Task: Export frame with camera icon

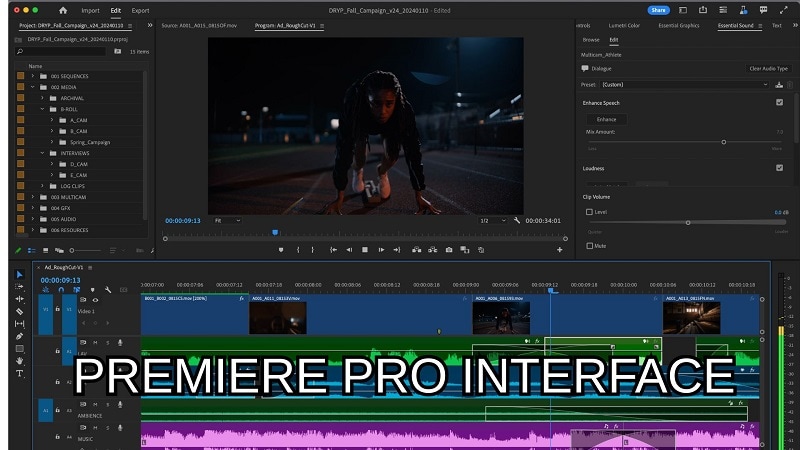Action: (449, 250)
